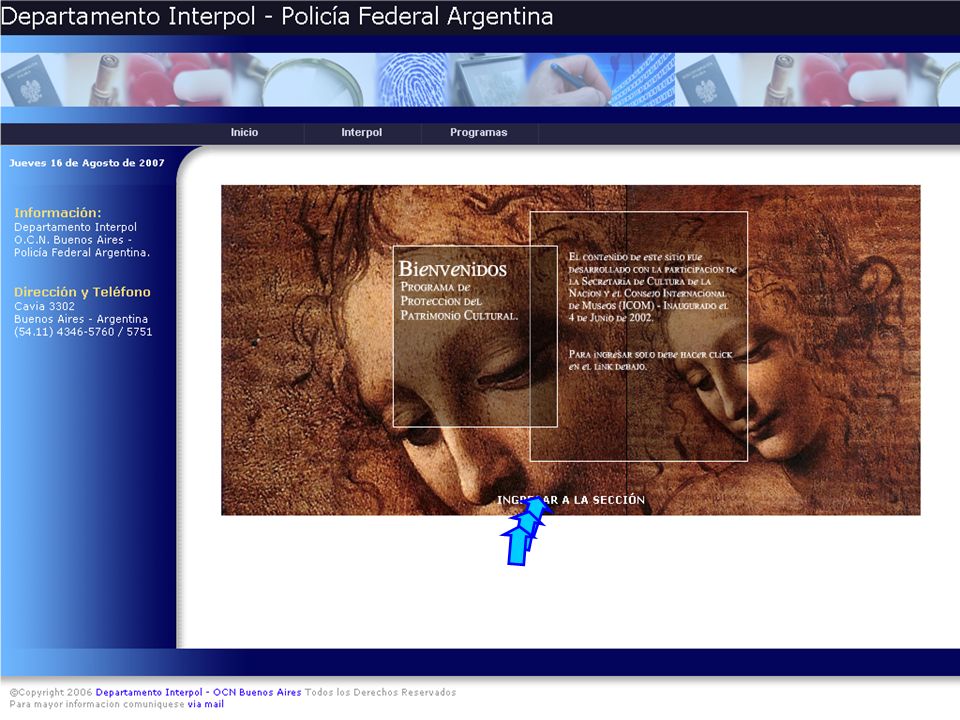Click the 'Todos los Derechos Reservados' footer text

380,692
